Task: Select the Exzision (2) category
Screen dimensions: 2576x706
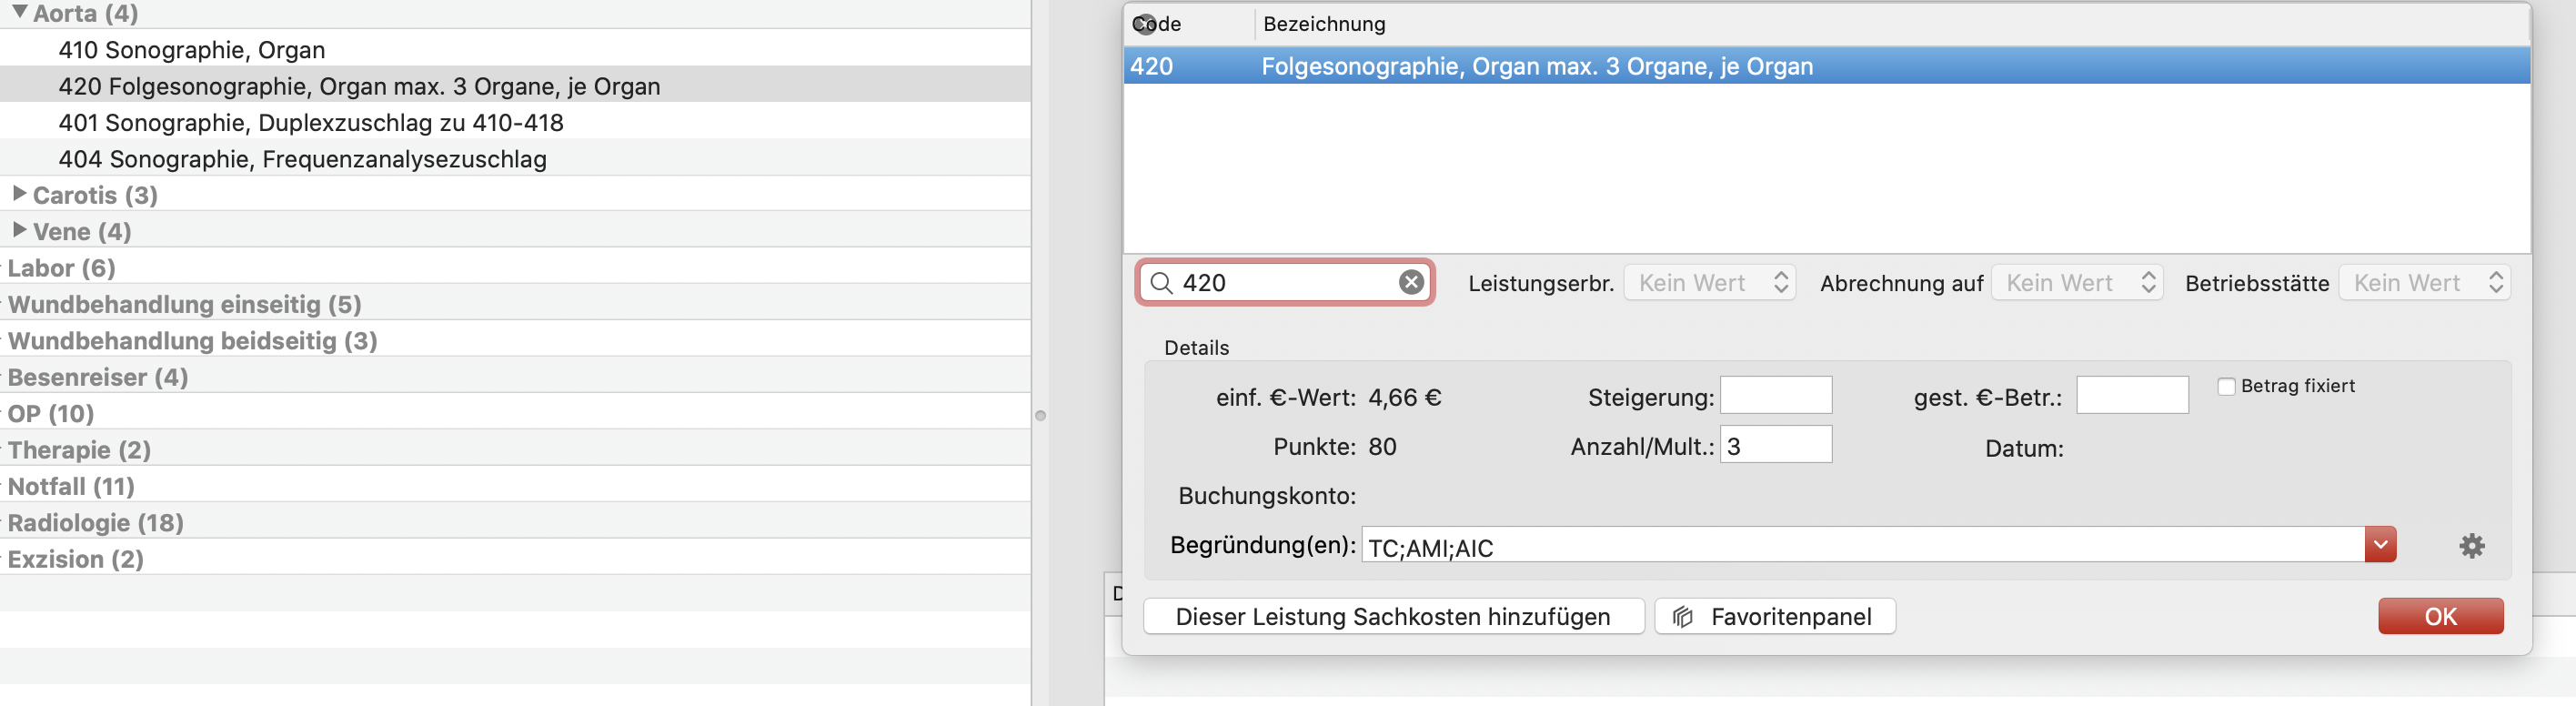Action: coord(76,559)
